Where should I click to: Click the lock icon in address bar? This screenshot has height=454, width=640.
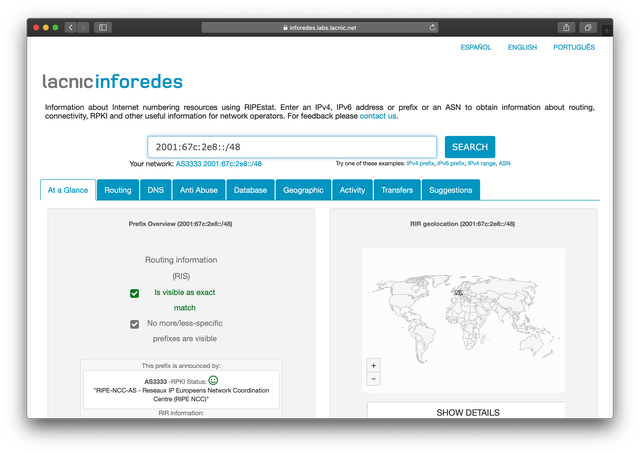coord(285,28)
